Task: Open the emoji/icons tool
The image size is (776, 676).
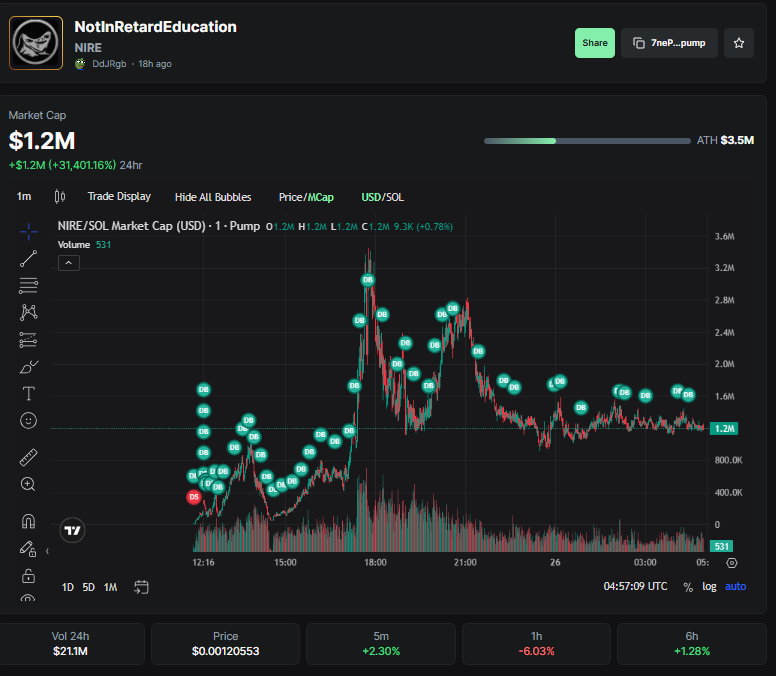Action: (29, 421)
